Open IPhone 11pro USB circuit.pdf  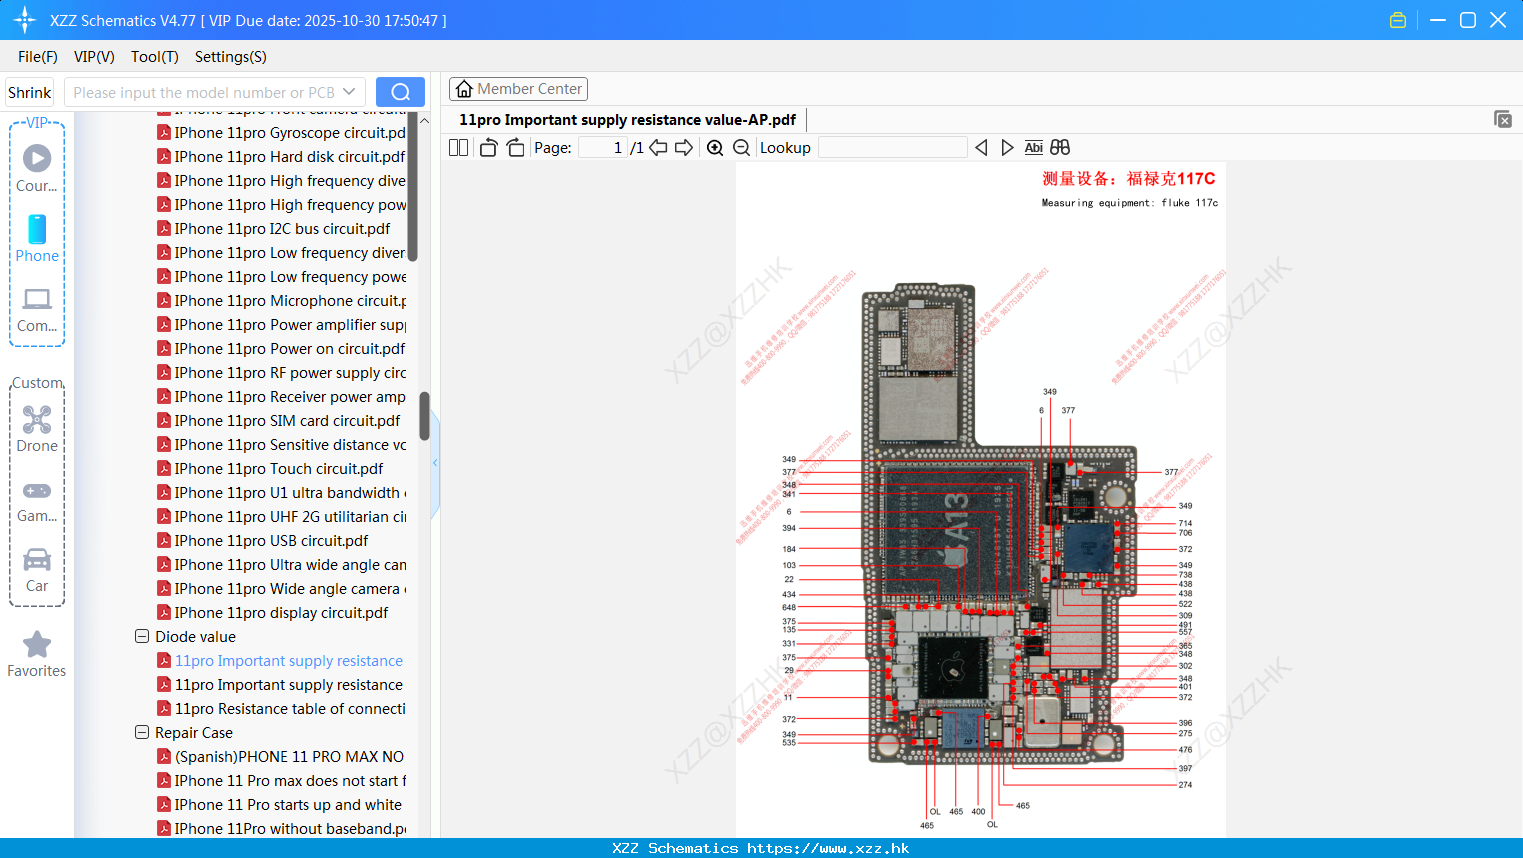tap(262, 540)
